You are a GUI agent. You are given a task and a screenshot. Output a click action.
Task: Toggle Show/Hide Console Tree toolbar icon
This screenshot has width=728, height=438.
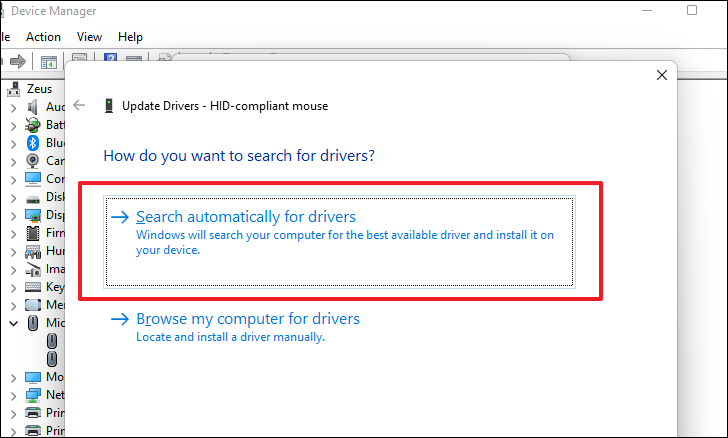(49, 61)
